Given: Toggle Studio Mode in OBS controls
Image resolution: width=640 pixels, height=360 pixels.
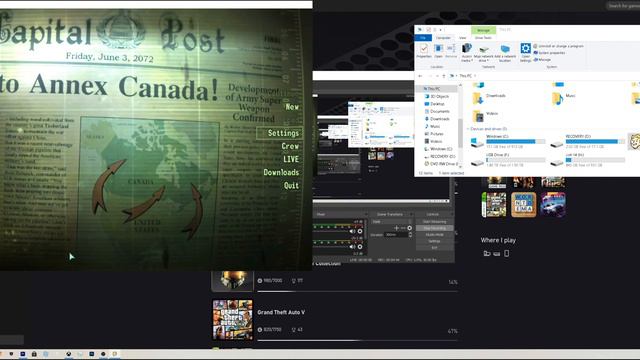Looking at the screenshot, I should [x=434, y=235].
